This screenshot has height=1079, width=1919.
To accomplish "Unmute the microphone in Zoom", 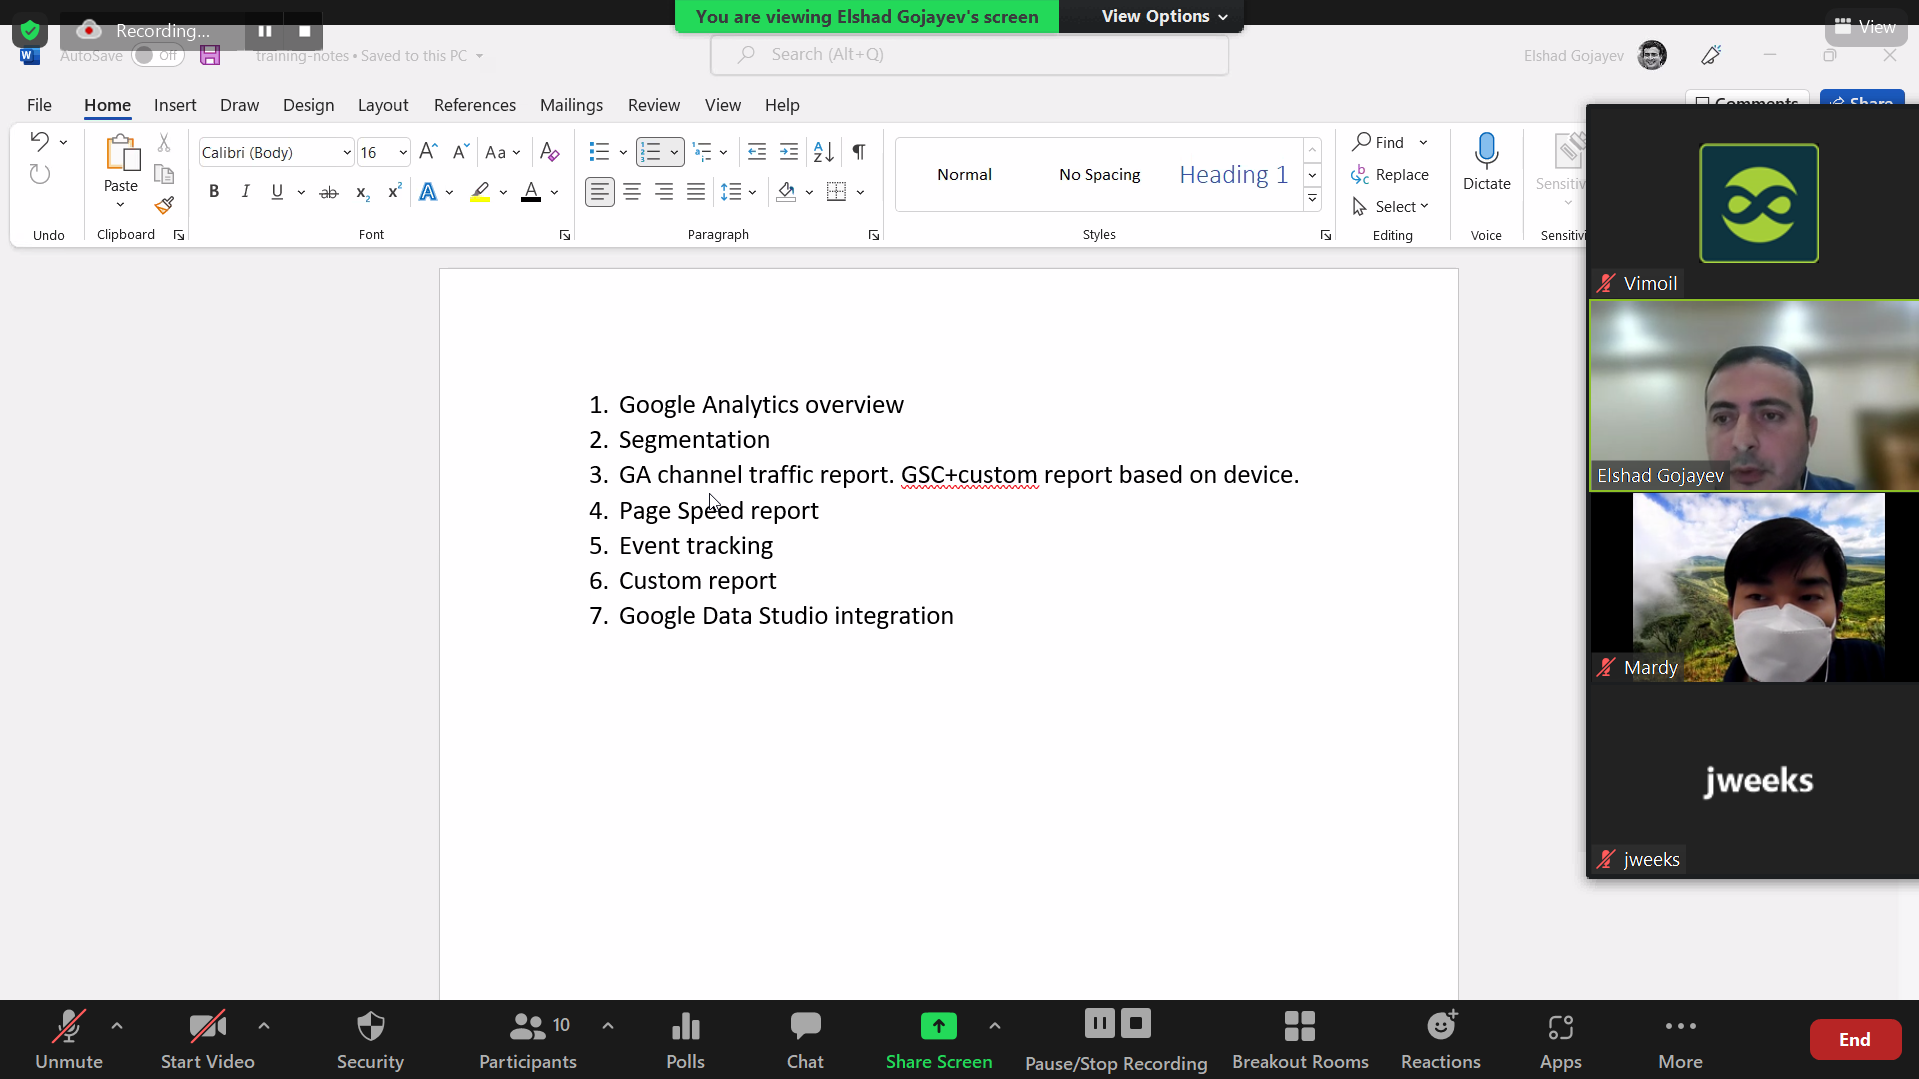I will (x=68, y=1040).
